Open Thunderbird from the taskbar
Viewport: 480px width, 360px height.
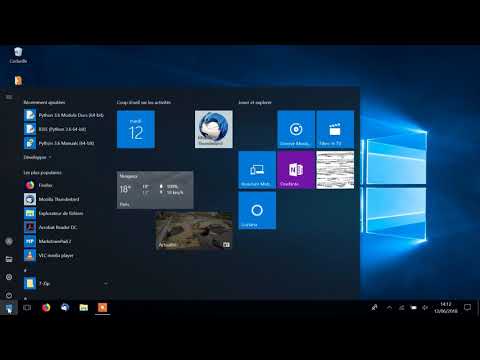pos(65,308)
